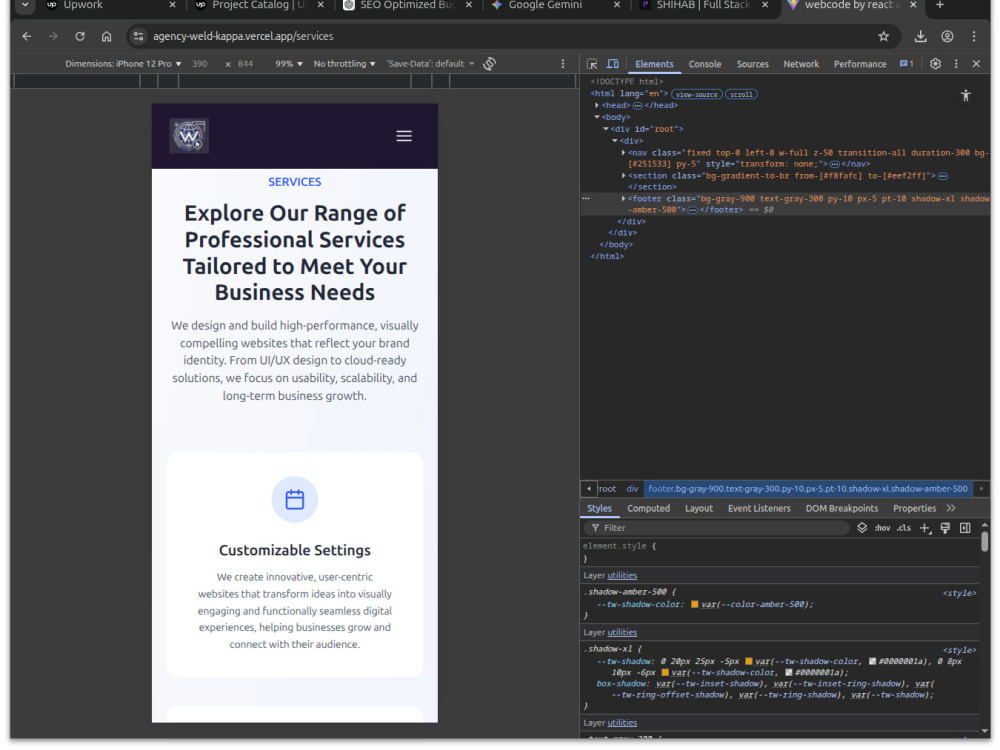Open tab search dropdown arrow
The height and width of the screenshot is (750, 1000).
[x=25, y=5]
